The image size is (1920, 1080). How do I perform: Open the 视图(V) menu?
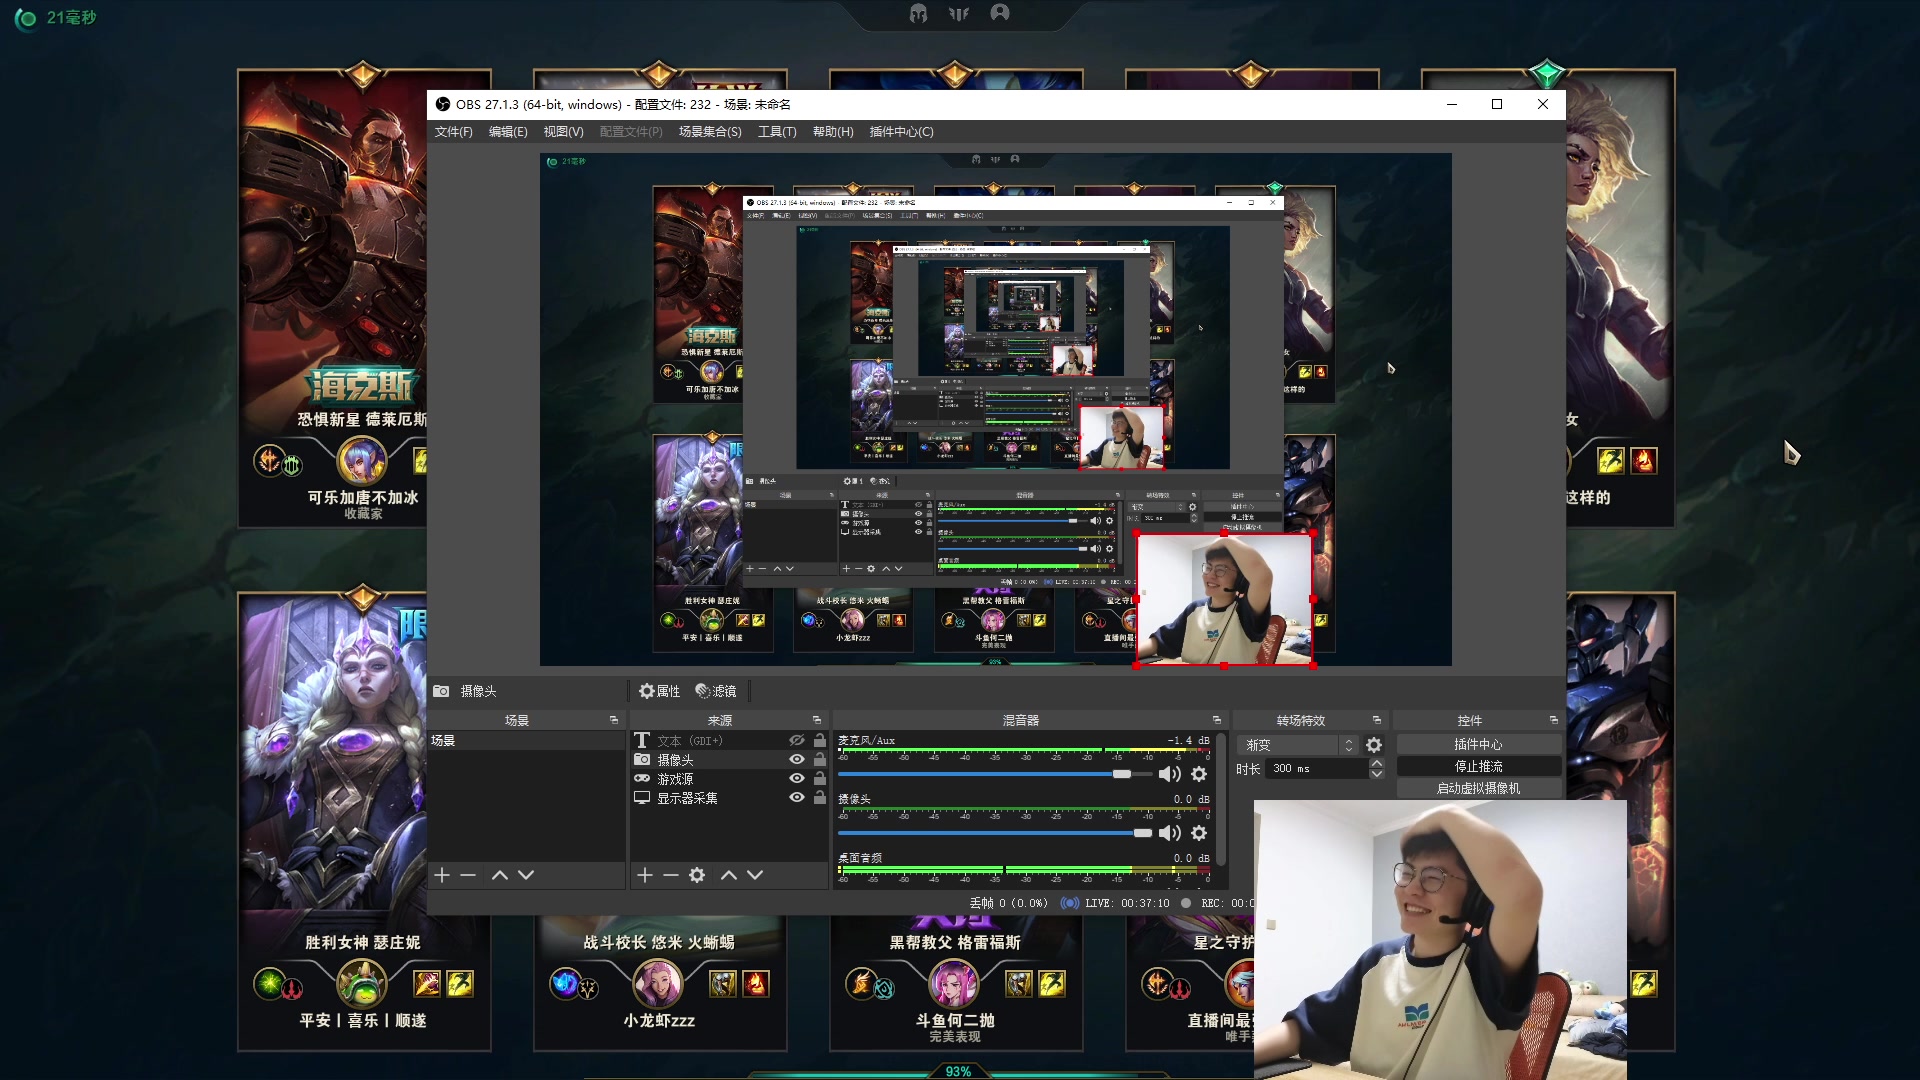point(563,132)
